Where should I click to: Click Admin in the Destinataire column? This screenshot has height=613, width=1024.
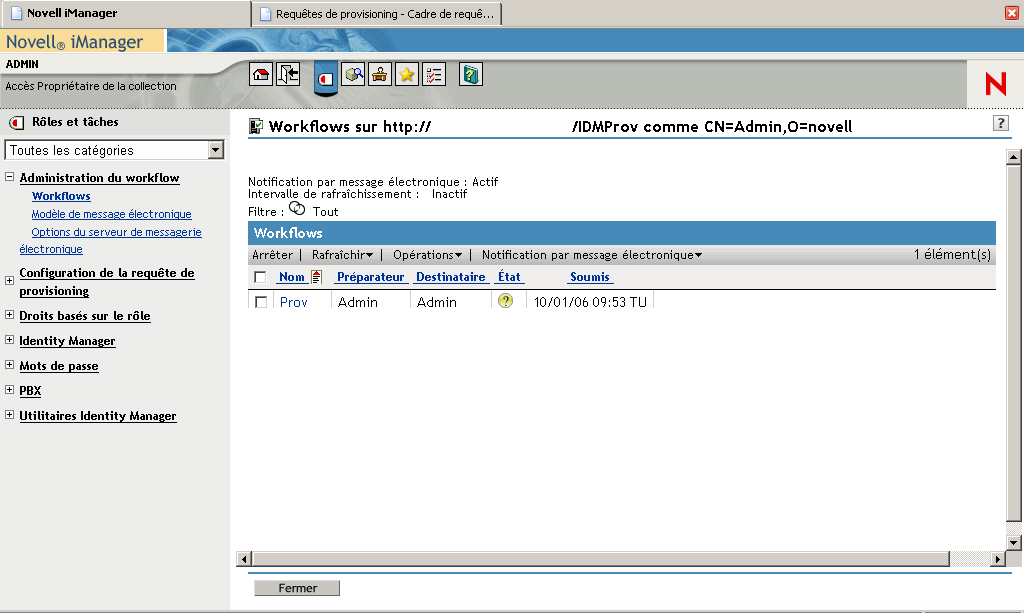point(437,302)
